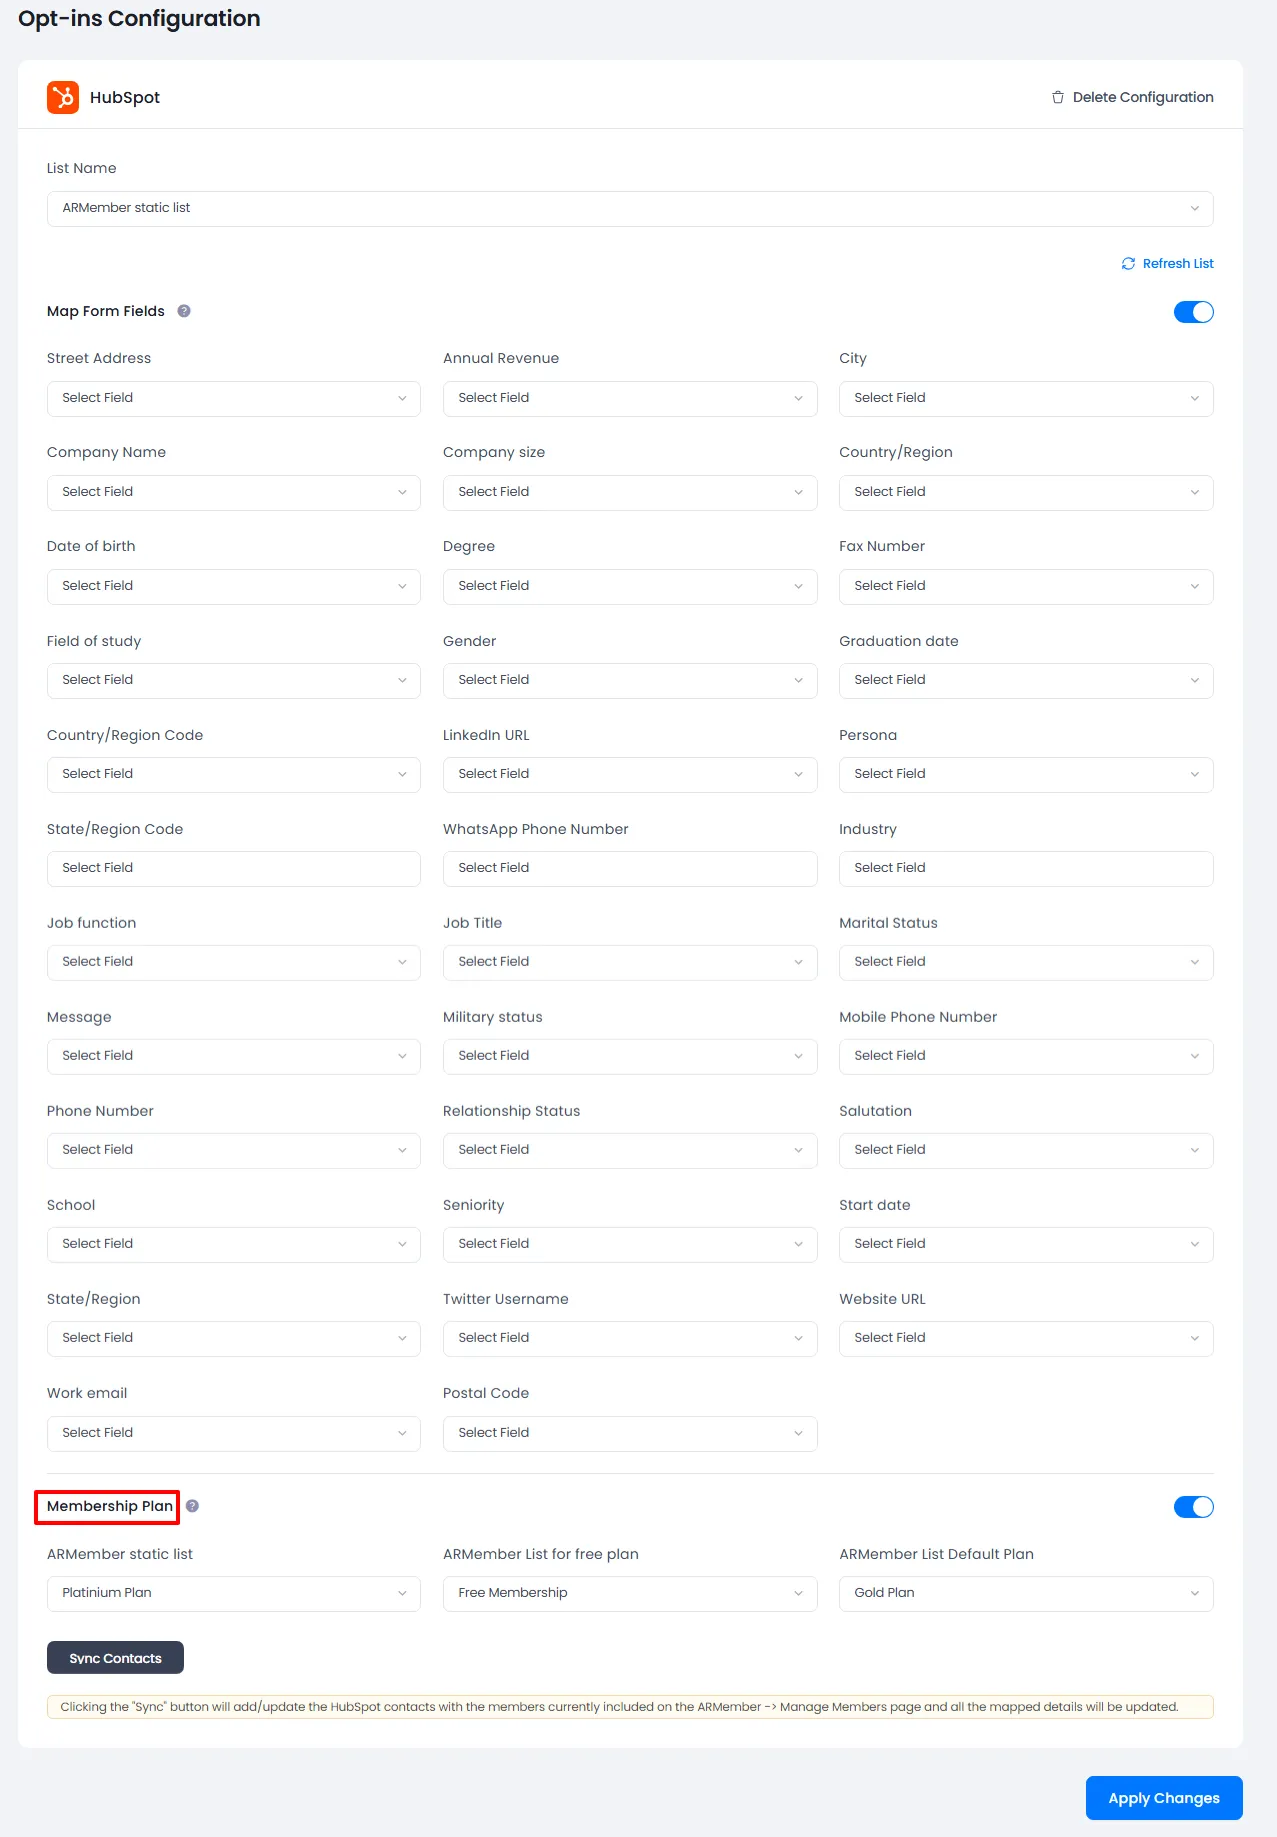Click the Delete Configuration link

pyautogui.click(x=1142, y=97)
